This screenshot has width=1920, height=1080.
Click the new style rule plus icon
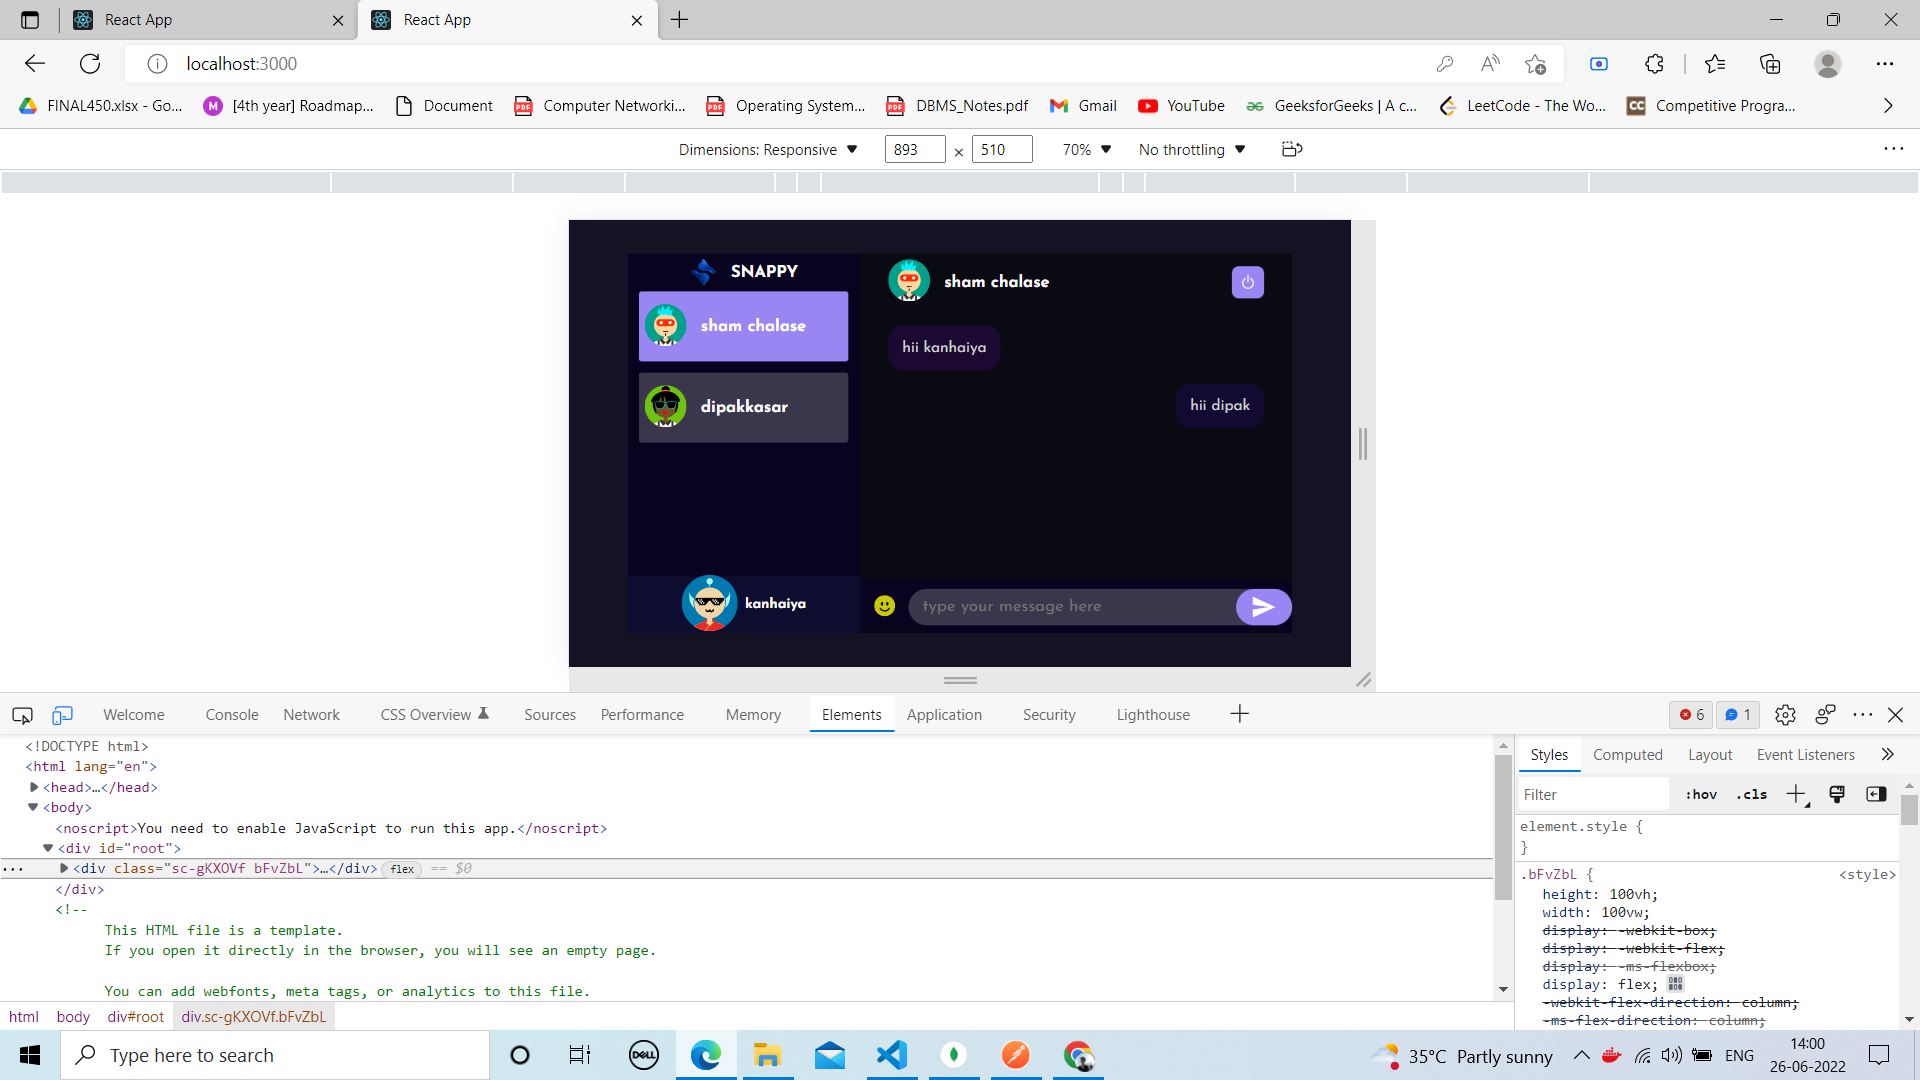pos(1796,794)
